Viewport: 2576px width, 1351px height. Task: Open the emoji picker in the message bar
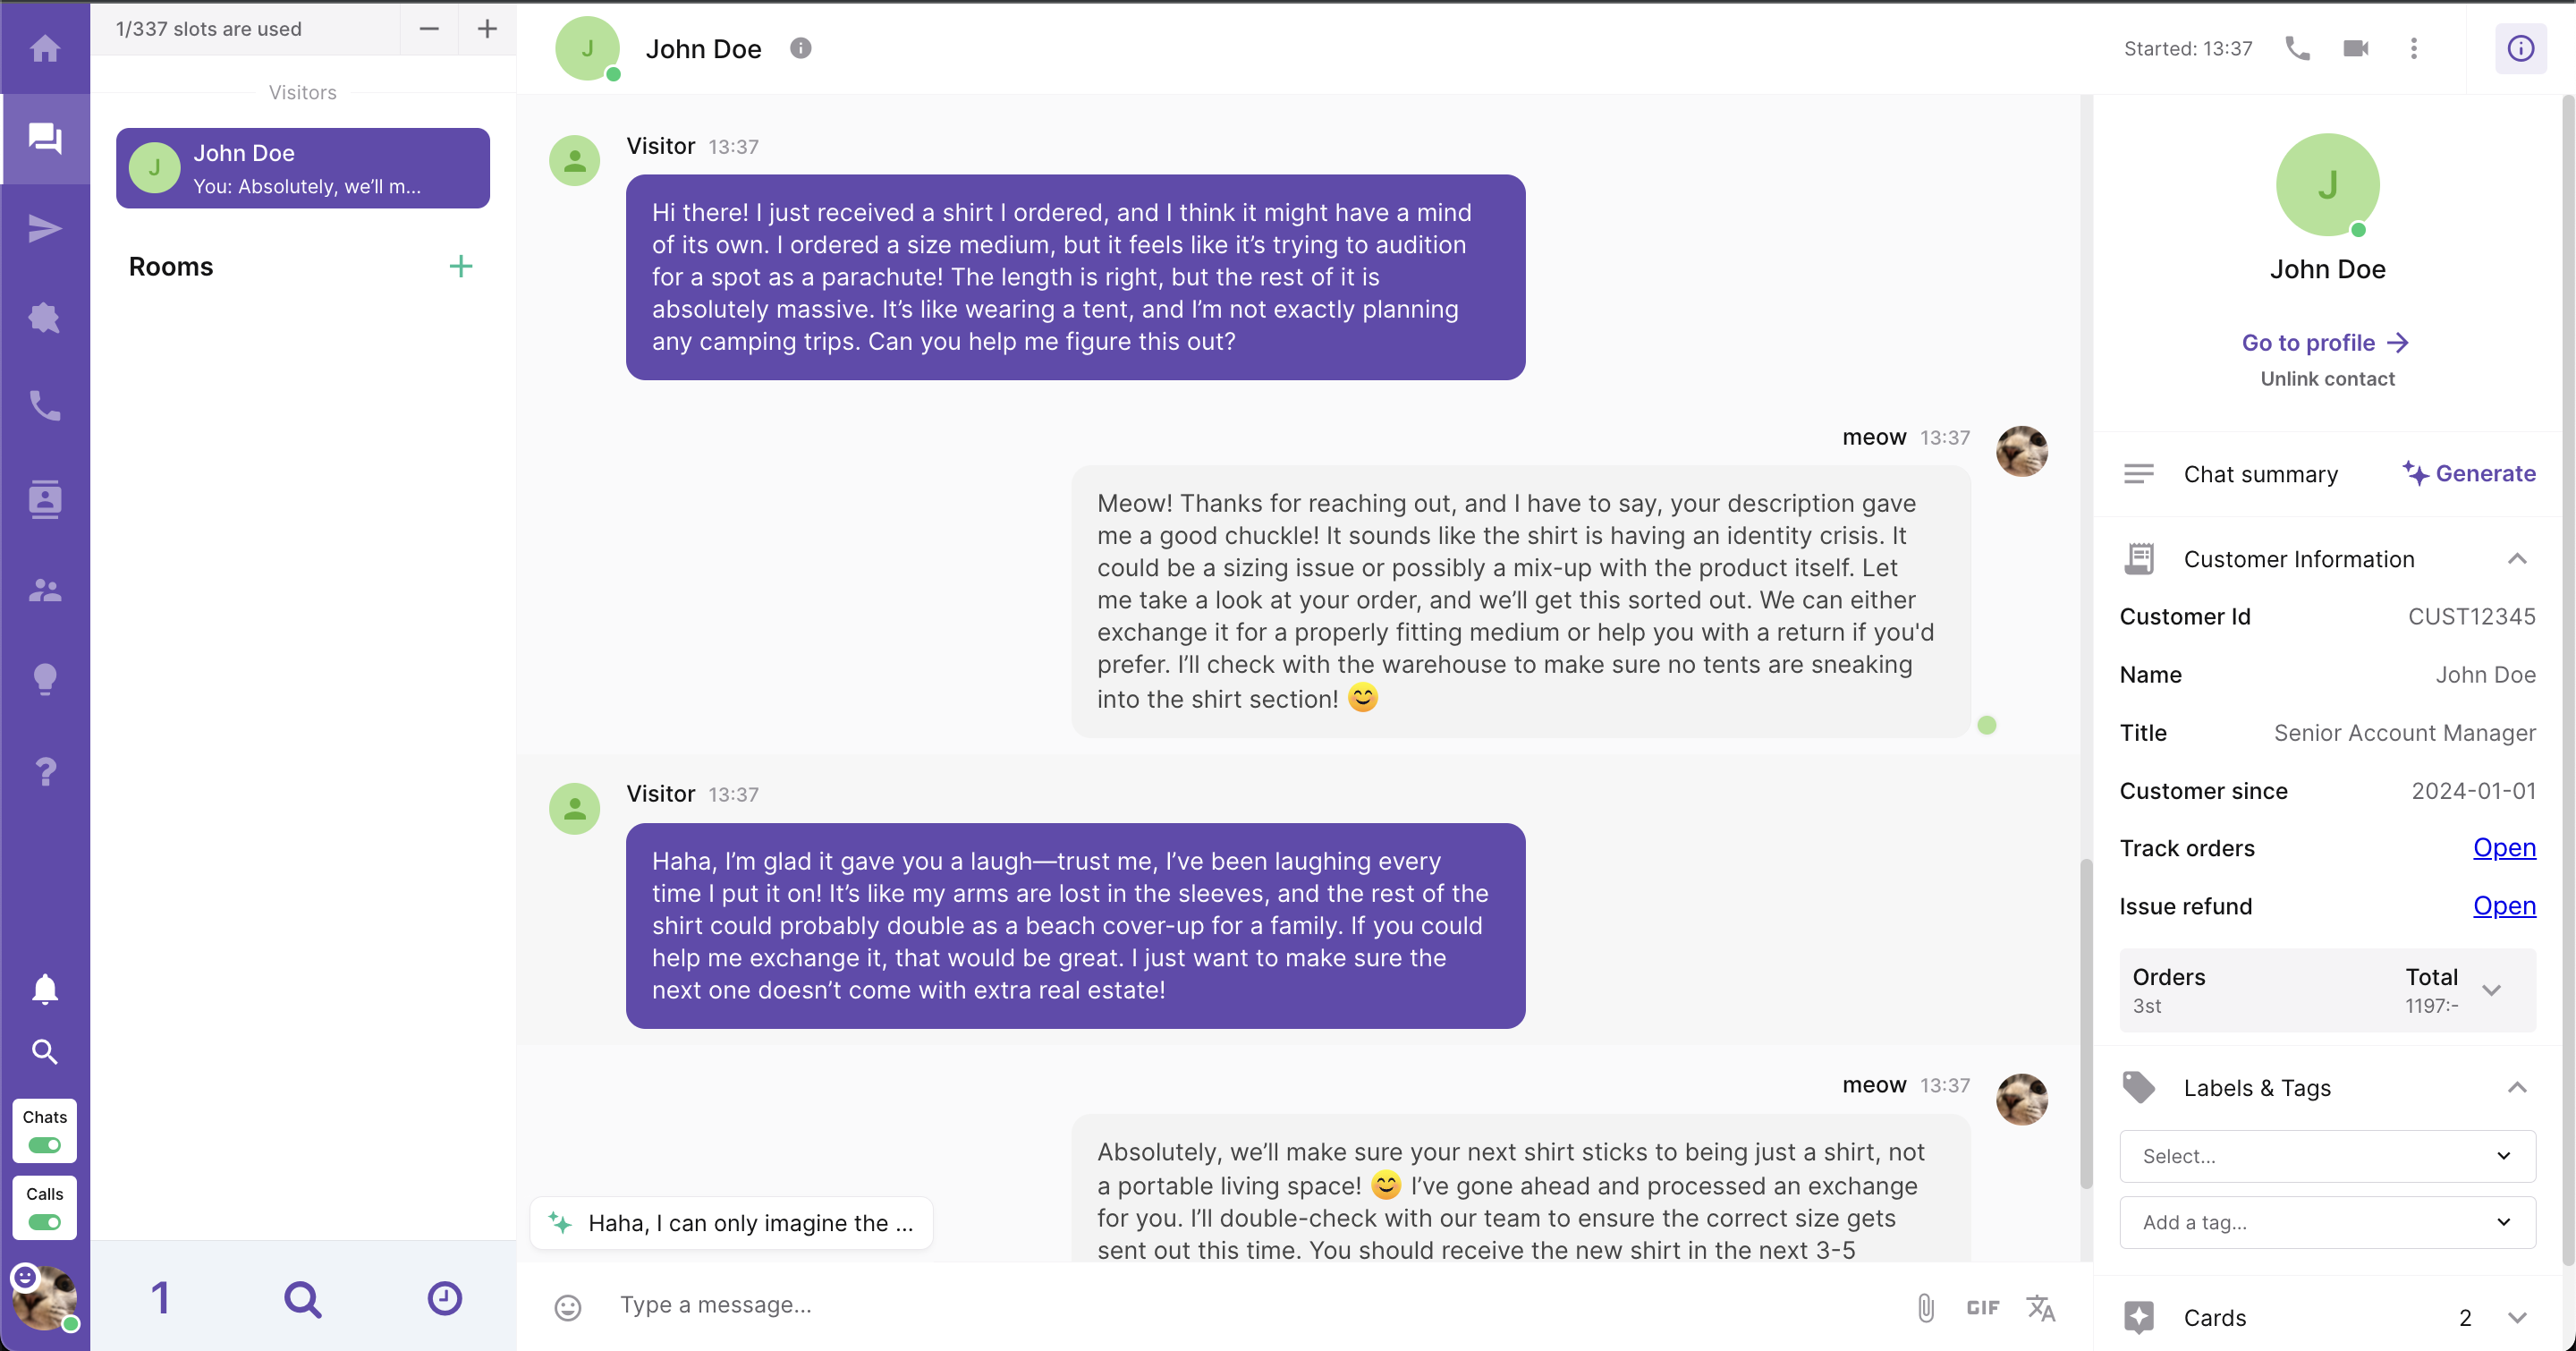coord(568,1305)
